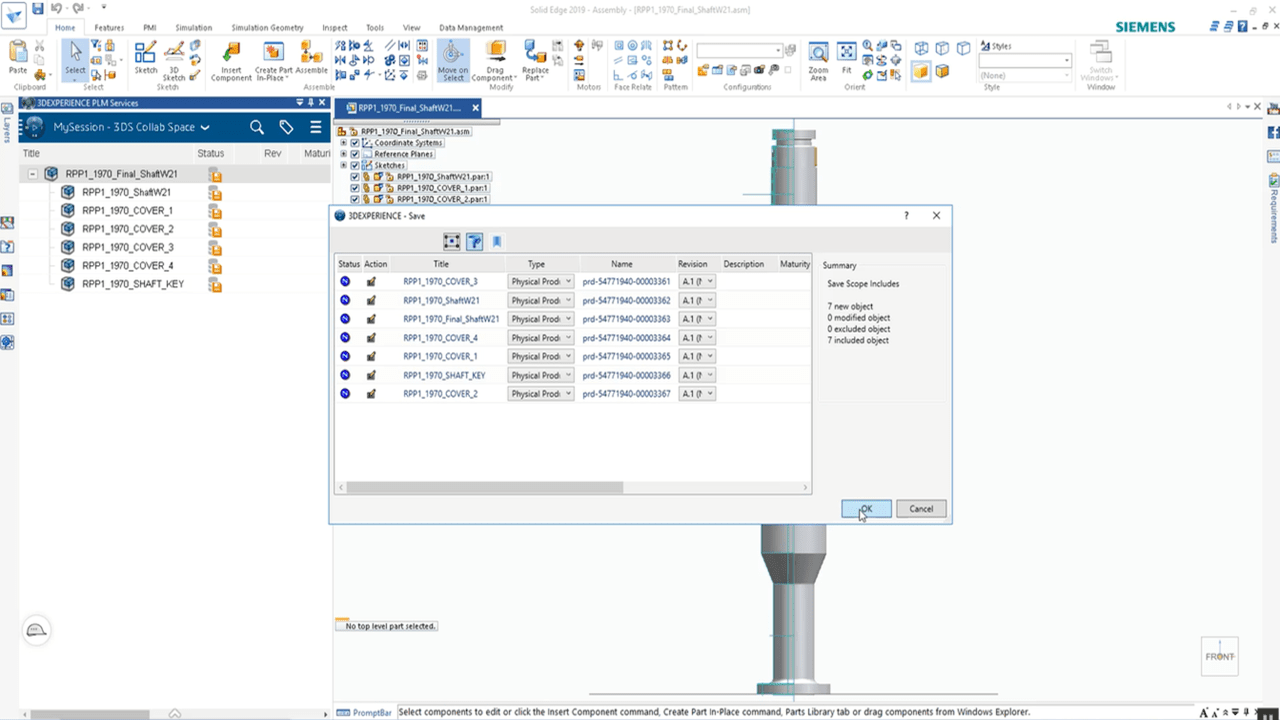The width and height of the screenshot is (1280, 720).
Task: Switch to the Simulation tab
Action: (x=193, y=28)
